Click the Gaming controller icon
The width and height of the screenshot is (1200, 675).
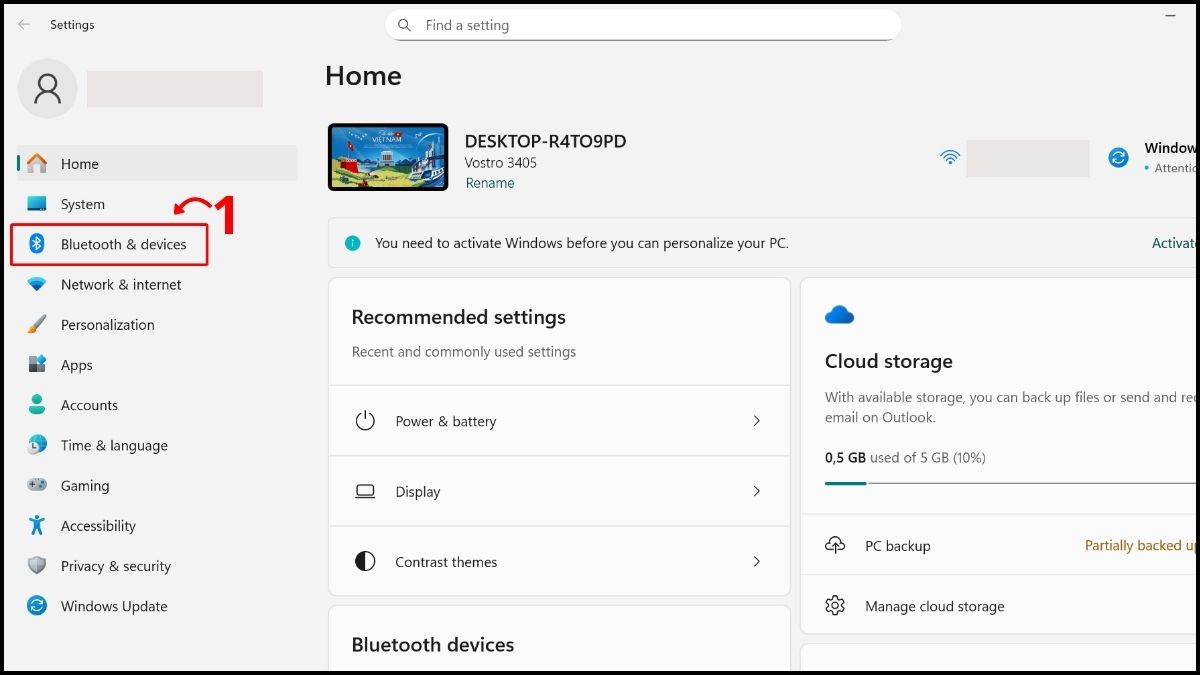(x=37, y=485)
